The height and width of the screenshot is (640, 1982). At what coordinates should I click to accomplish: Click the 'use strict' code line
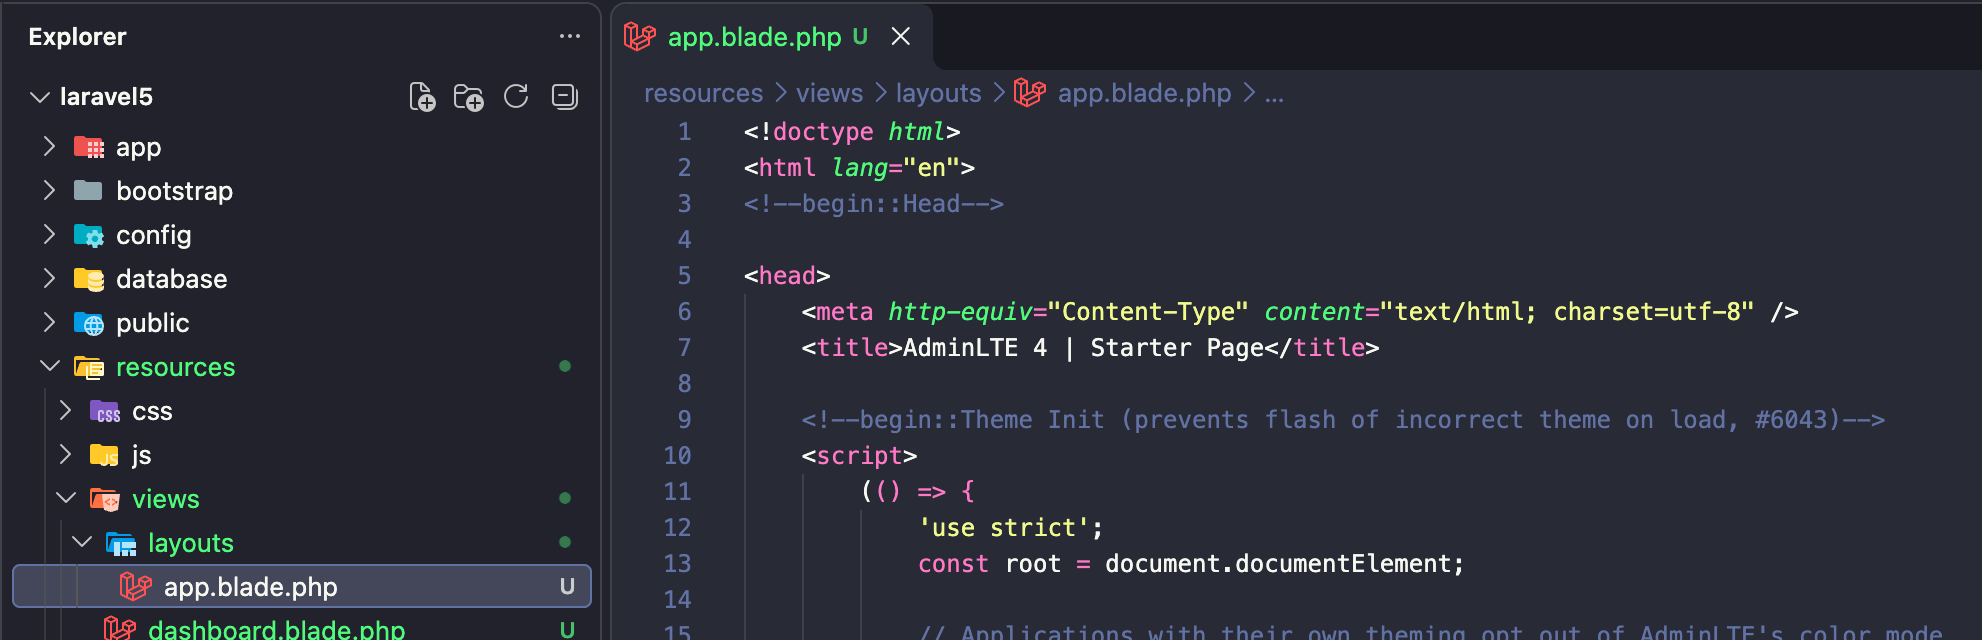click(x=1010, y=528)
